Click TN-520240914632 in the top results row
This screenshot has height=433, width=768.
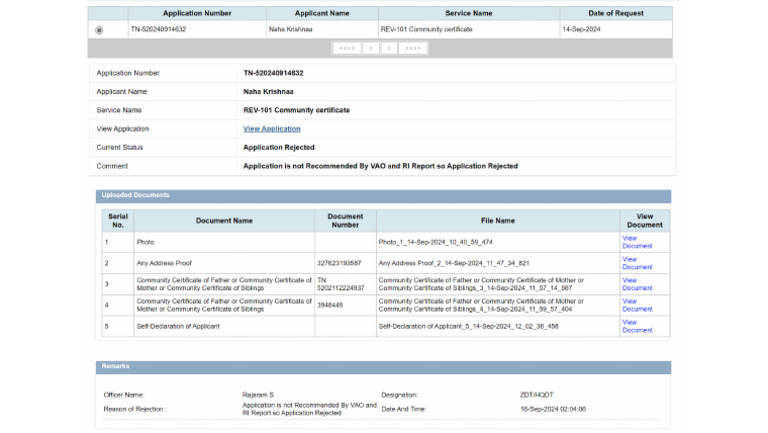click(158, 29)
